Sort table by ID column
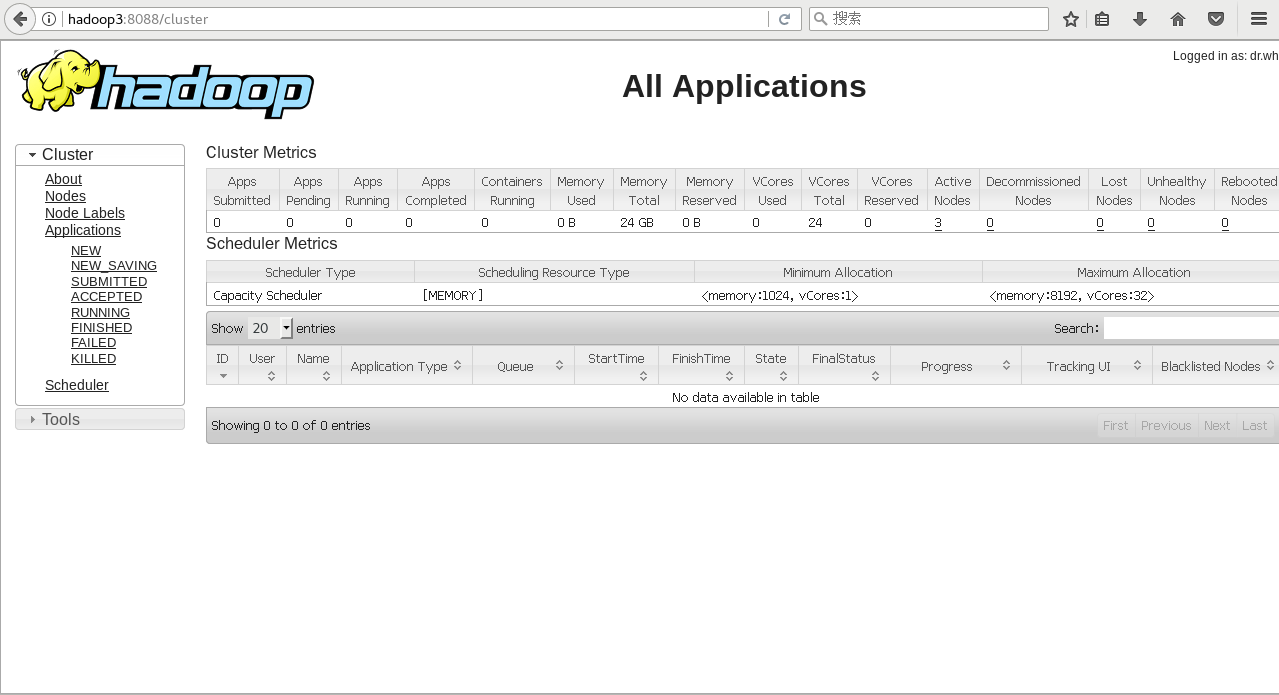The height and width of the screenshot is (695, 1279). pos(222,365)
